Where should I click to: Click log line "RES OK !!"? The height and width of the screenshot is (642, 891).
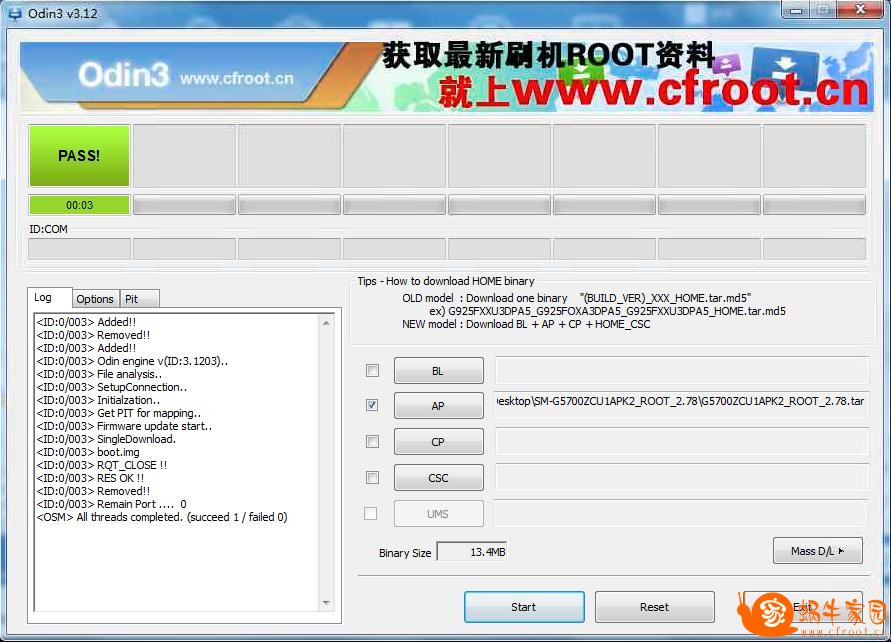point(90,478)
